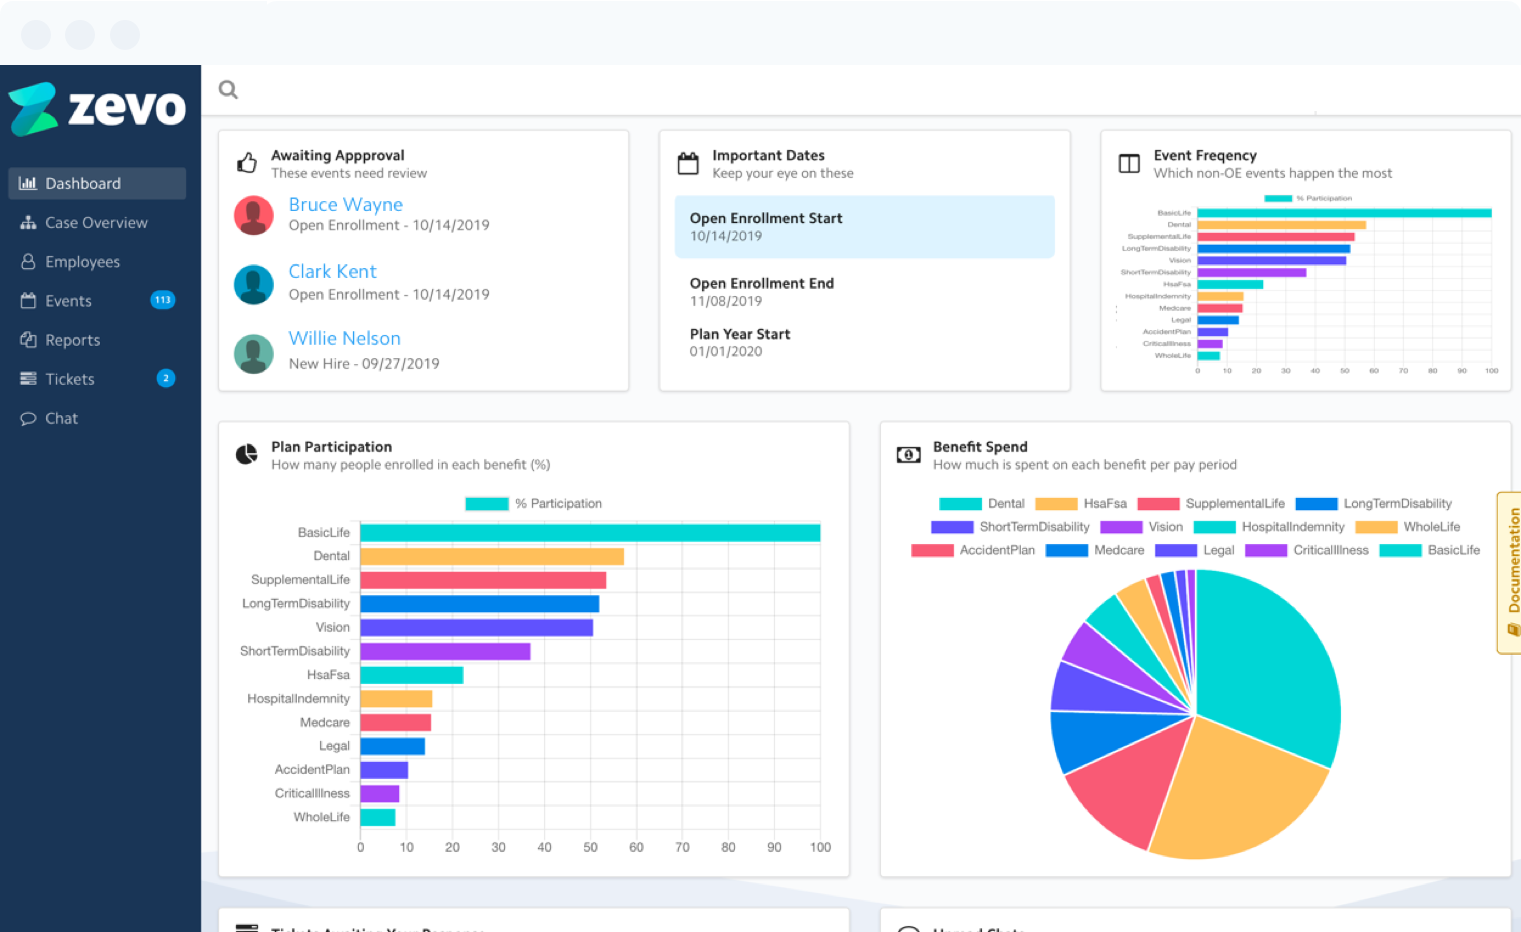Click the 'Open Enrollment - 10/14/2019' text under Bruce Wayne
The image size is (1521, 932).
(389, 225)
